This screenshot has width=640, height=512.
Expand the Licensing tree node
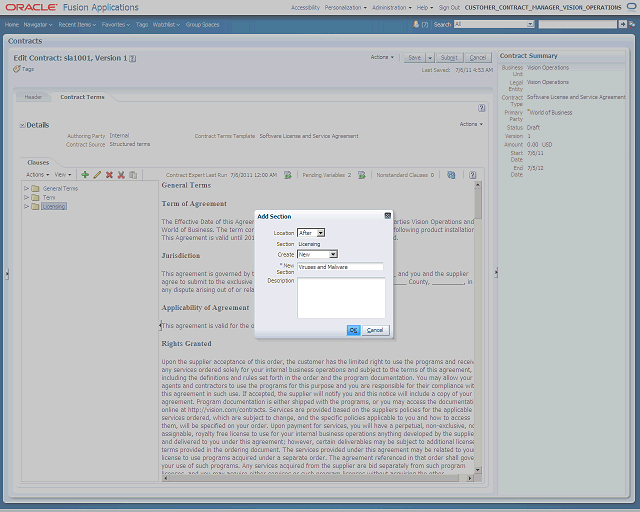pyautogui.click(x=27, y=206)
